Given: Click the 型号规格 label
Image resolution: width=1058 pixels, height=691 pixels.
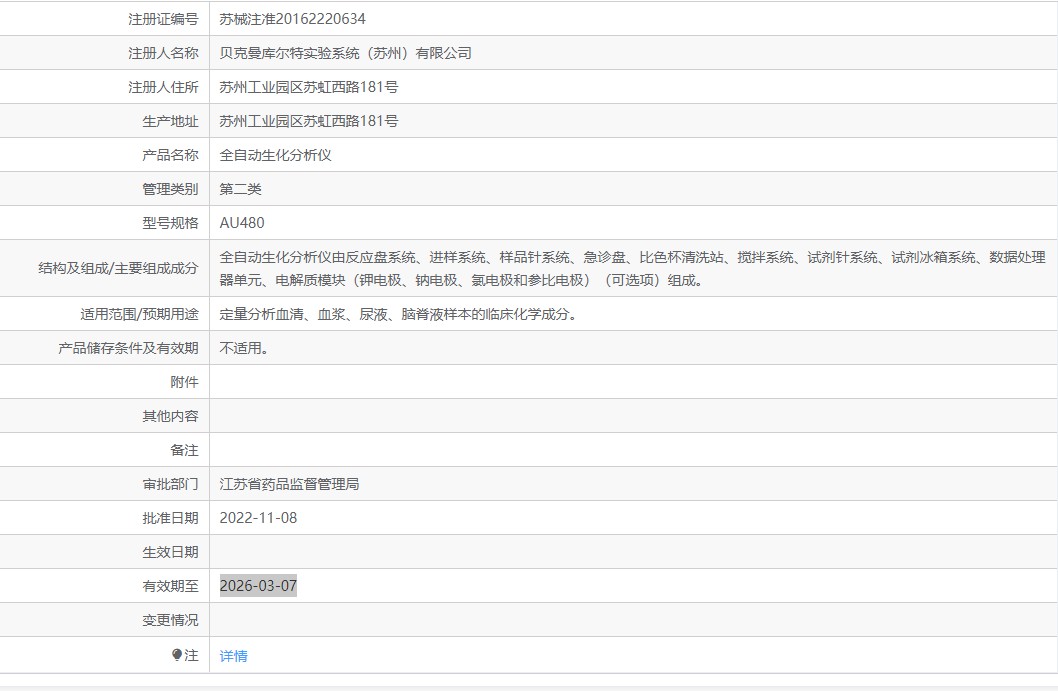Looking at the screenshot, I should (170, 223).
